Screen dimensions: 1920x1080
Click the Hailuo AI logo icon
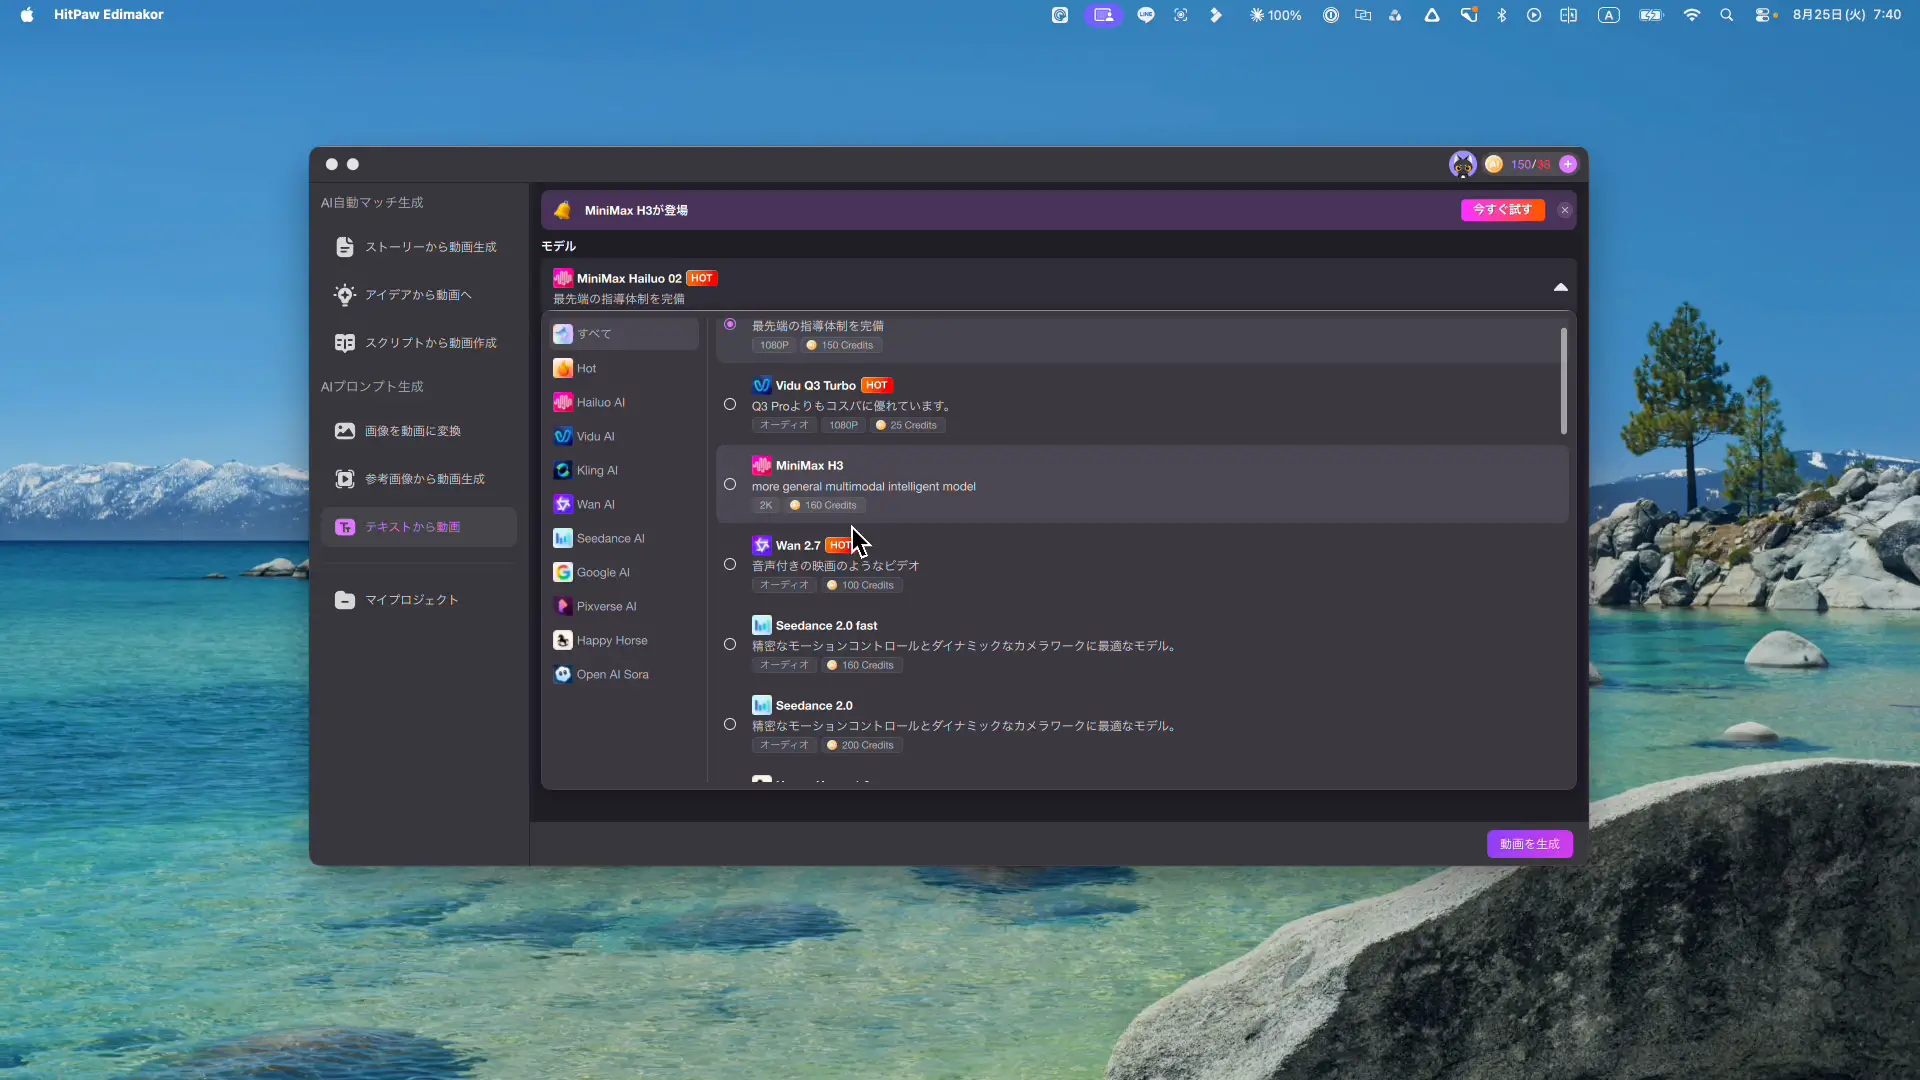563,402
